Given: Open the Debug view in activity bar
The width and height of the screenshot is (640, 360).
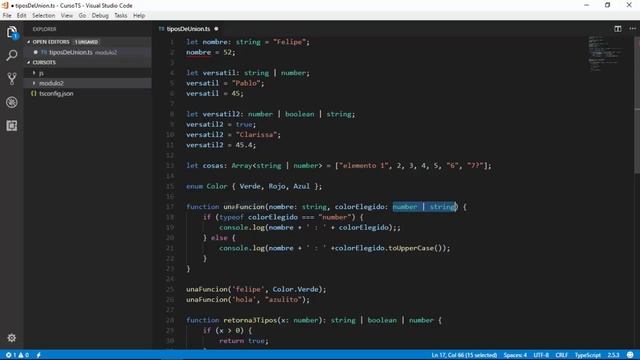Looking at the screenshot, I should [x=12, y=102].
